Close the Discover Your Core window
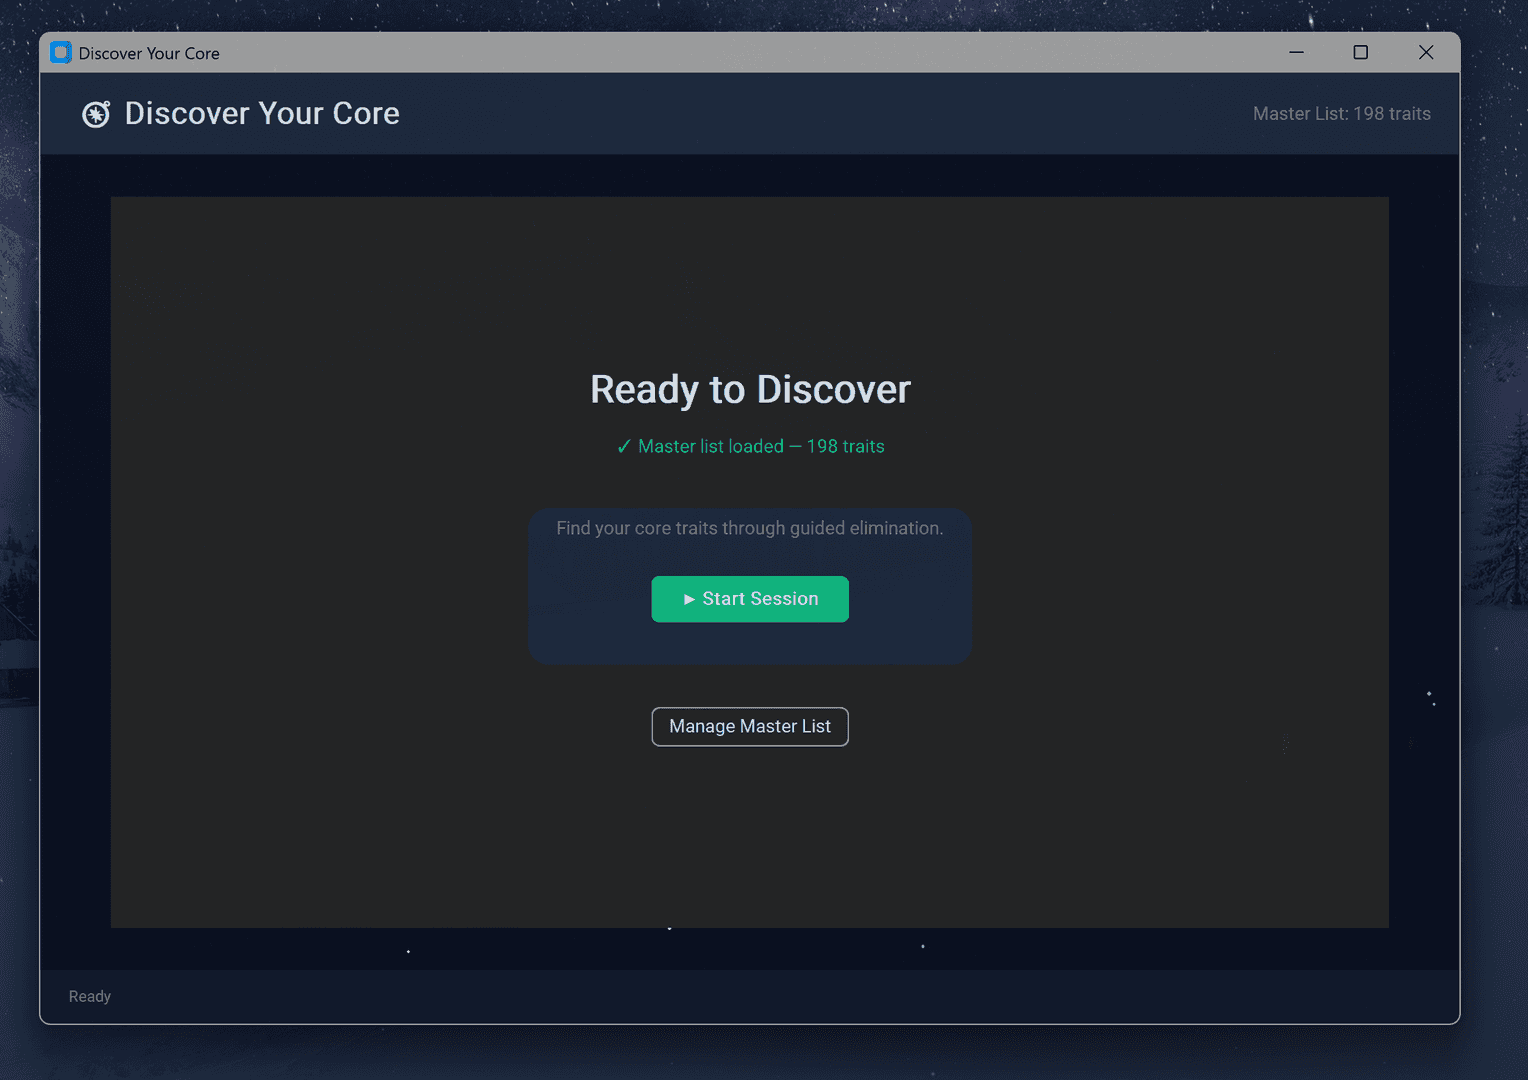 click(x=1426, y=53)
